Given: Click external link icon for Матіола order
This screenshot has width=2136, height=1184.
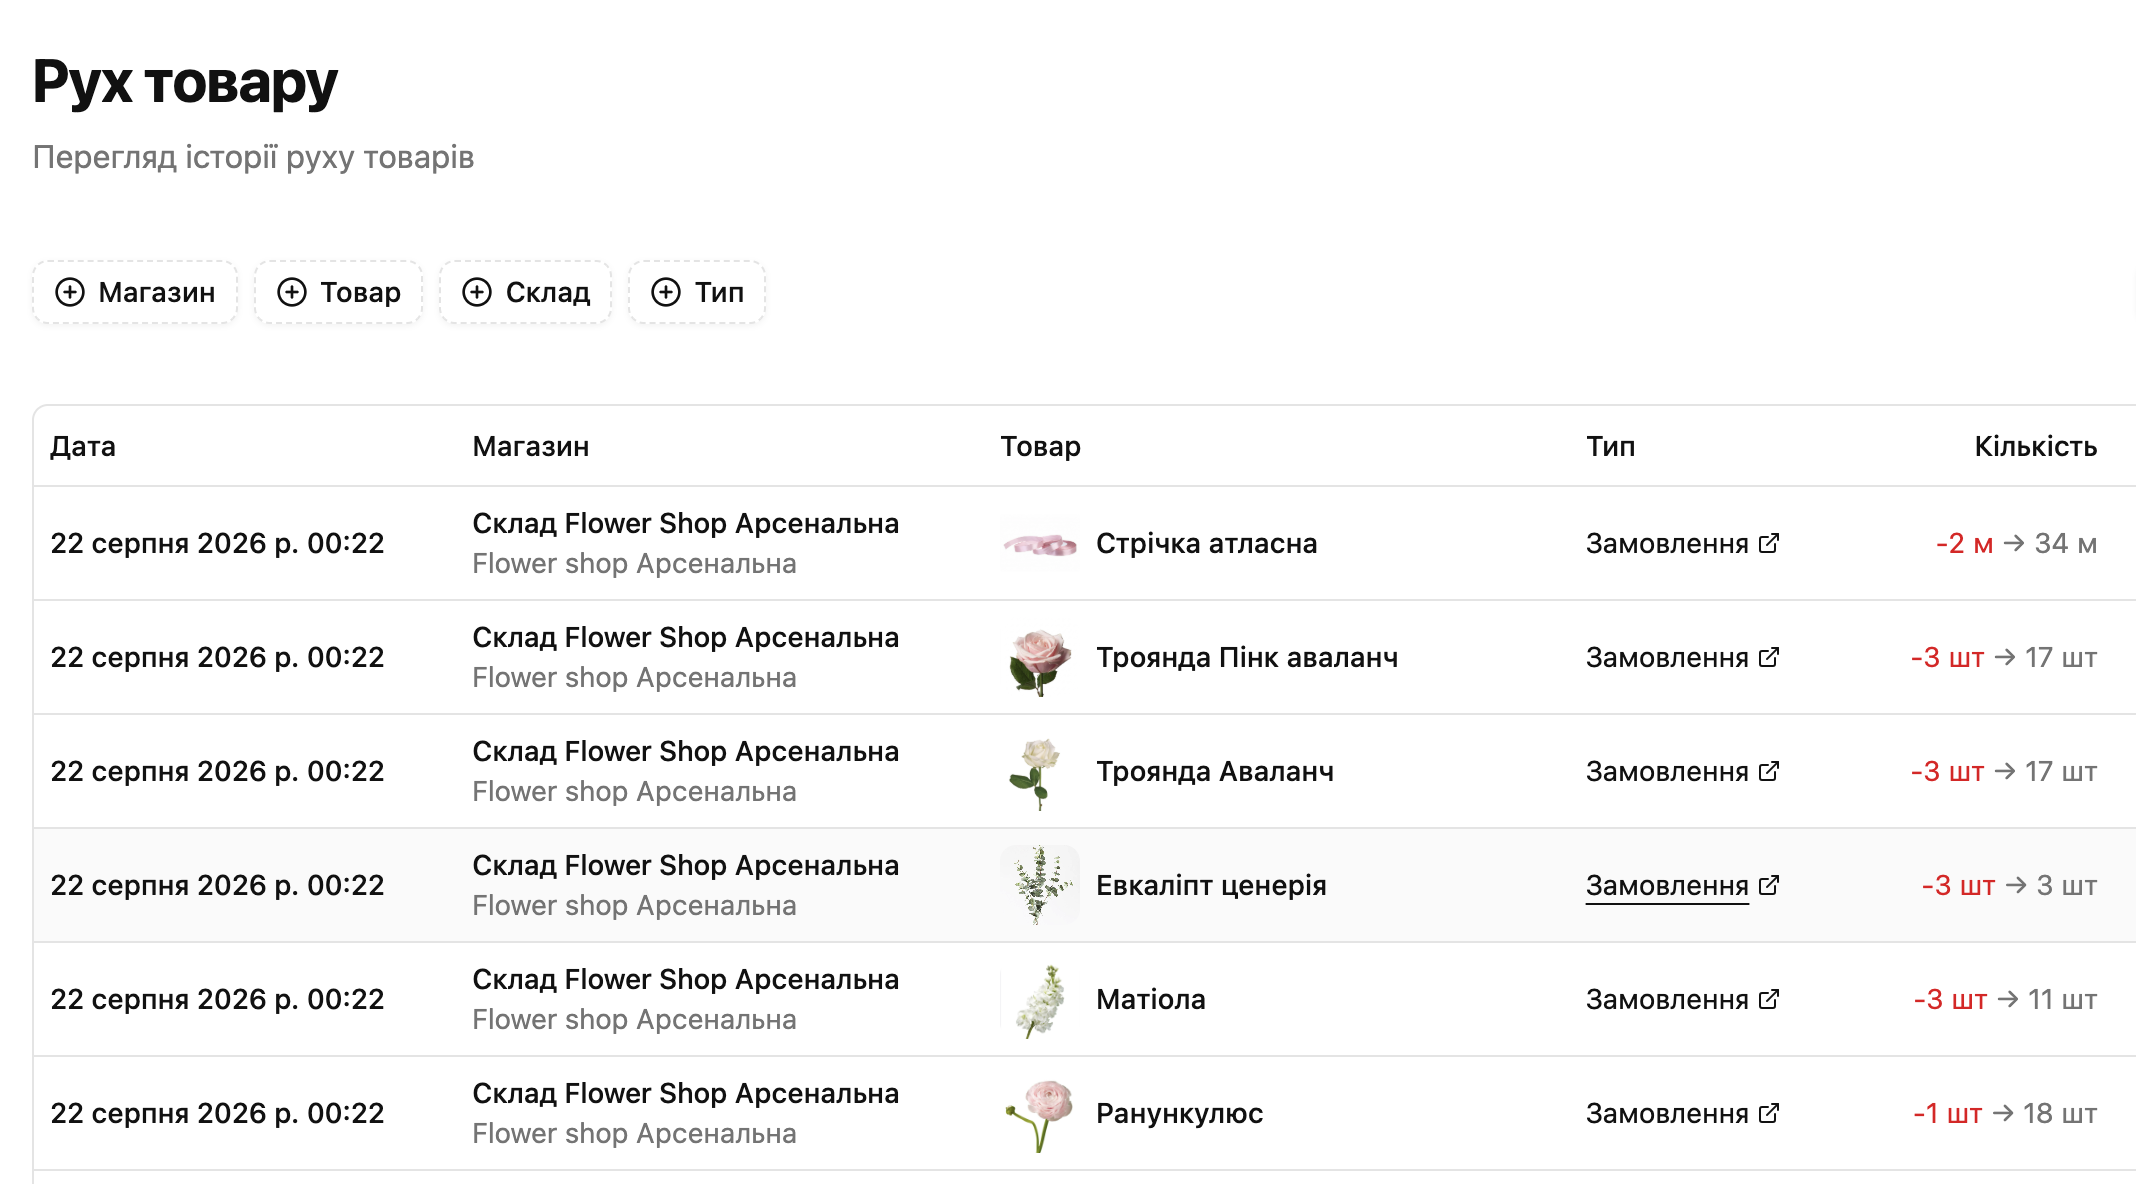Looking at the screenshot, I should pyautogui.click(x=1769, y=999).
